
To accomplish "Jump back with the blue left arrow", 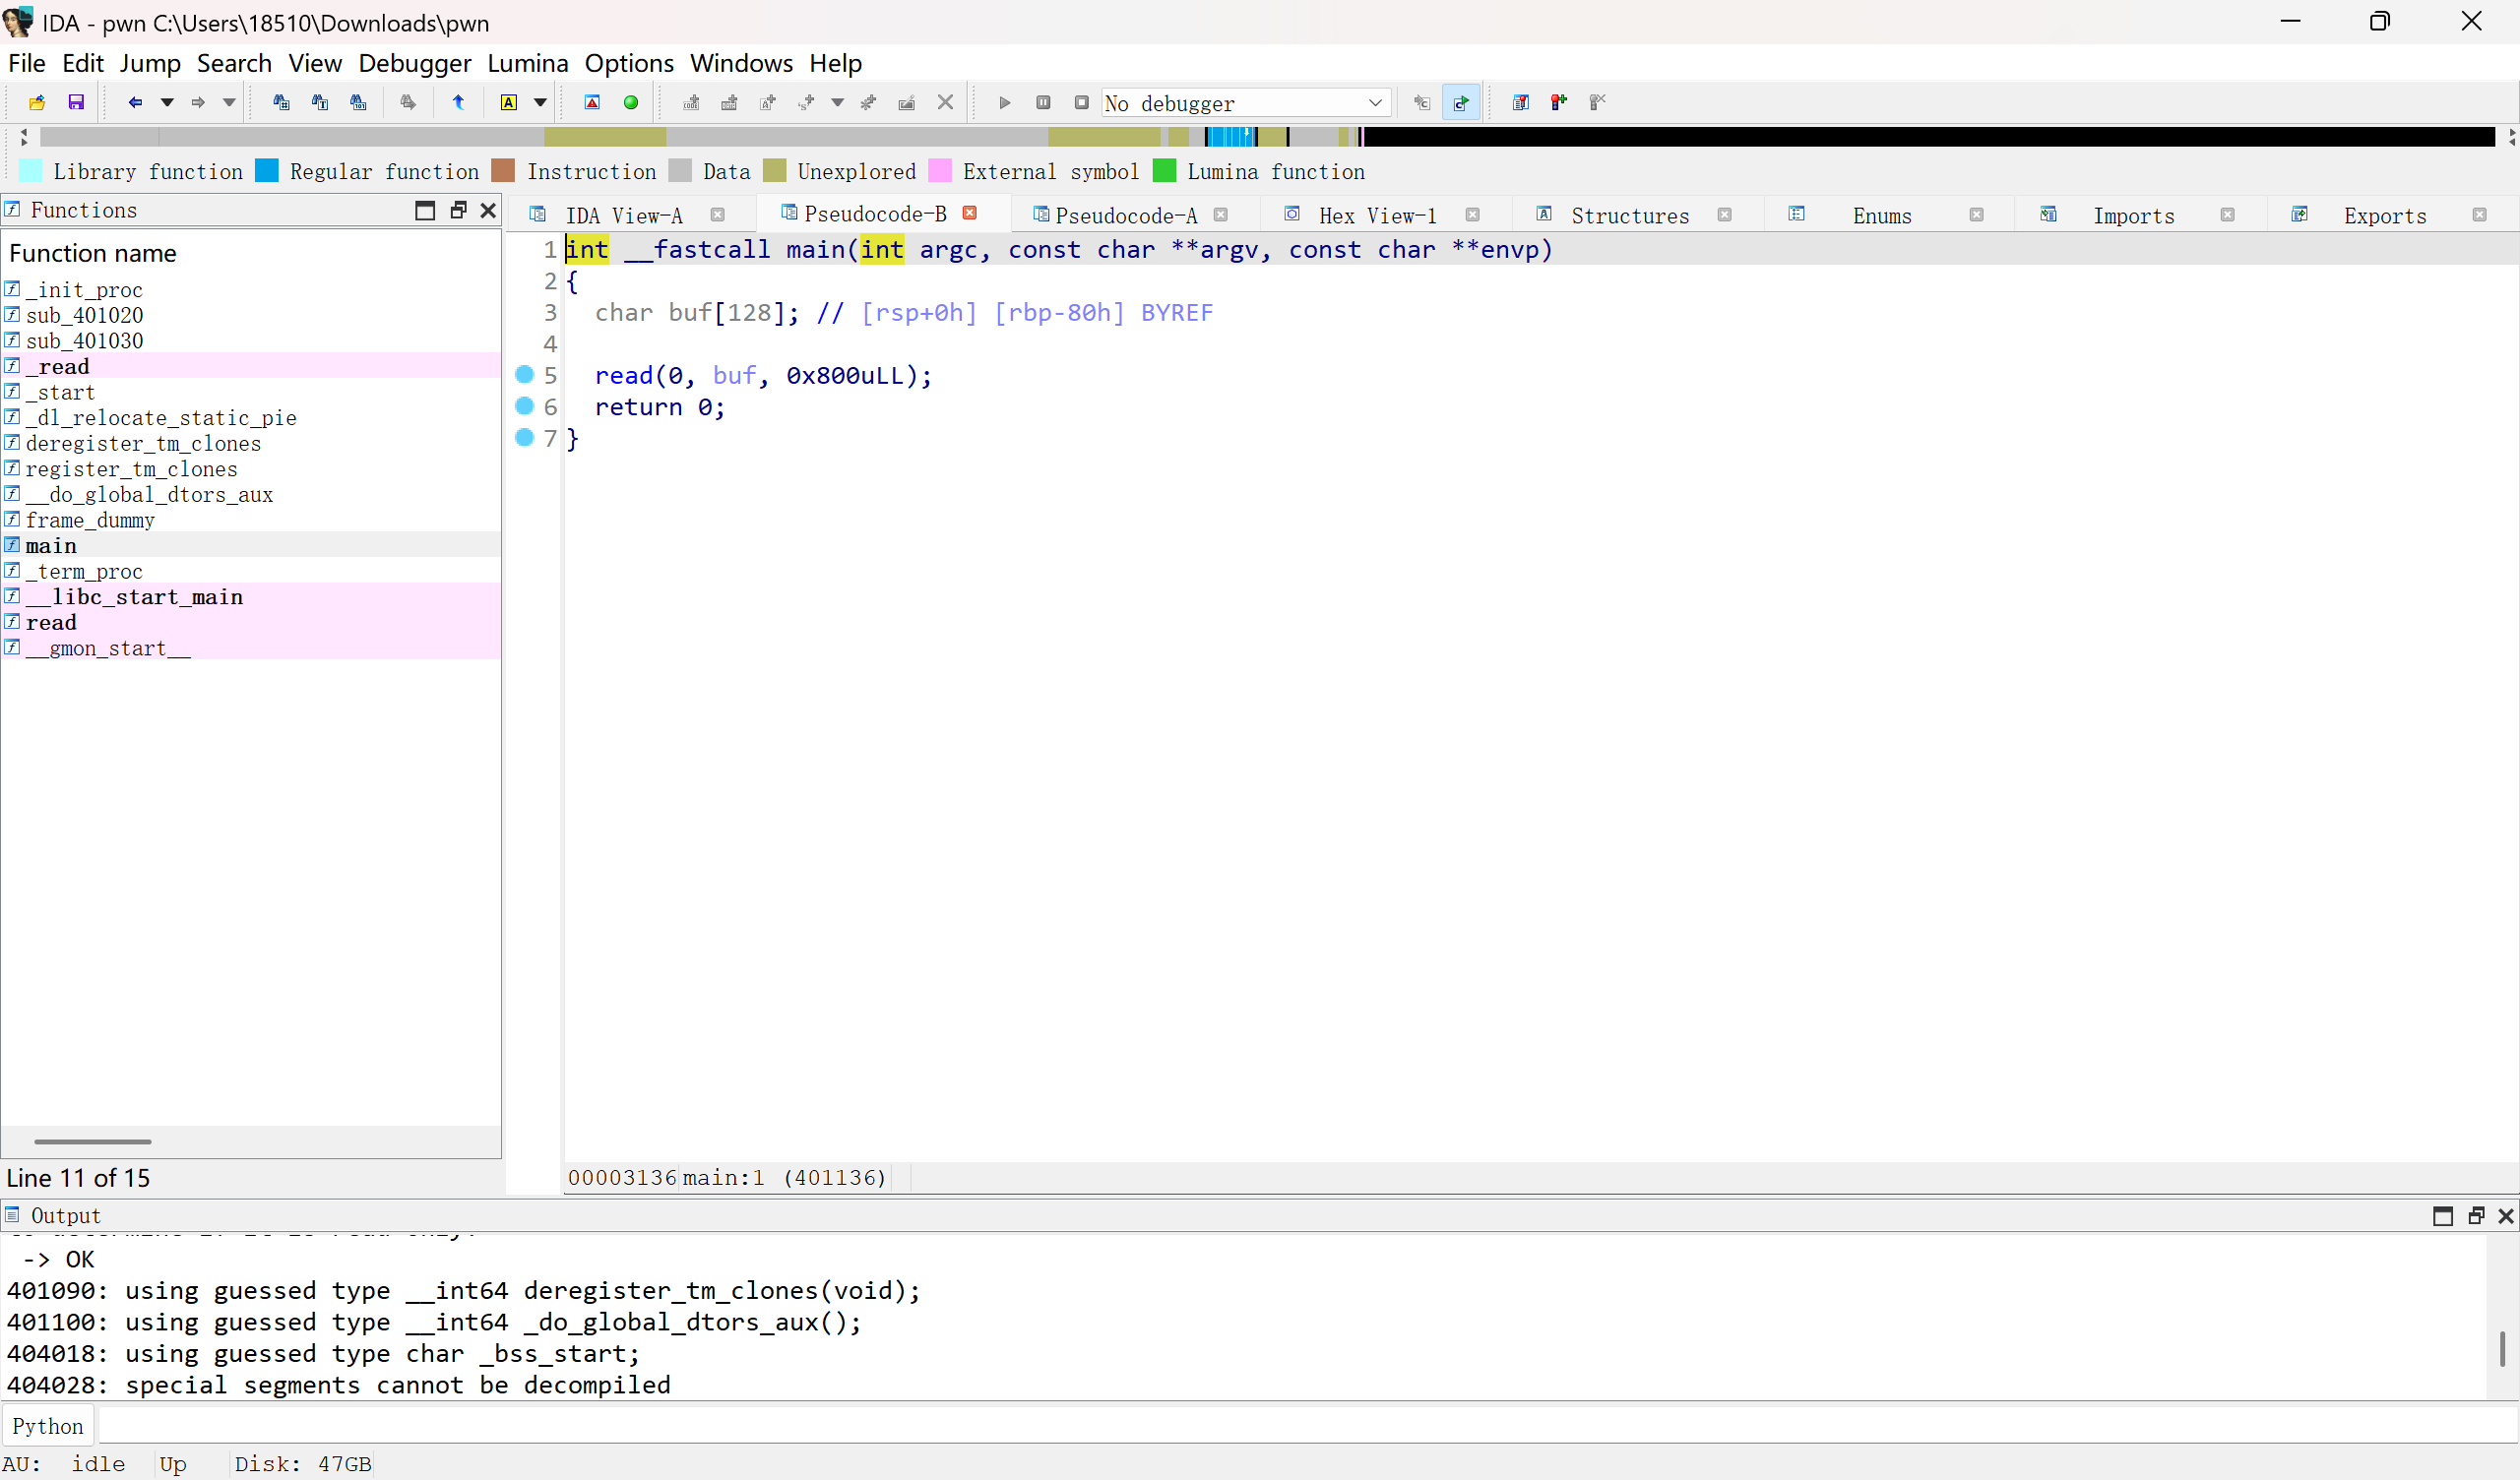I will 135,102.
